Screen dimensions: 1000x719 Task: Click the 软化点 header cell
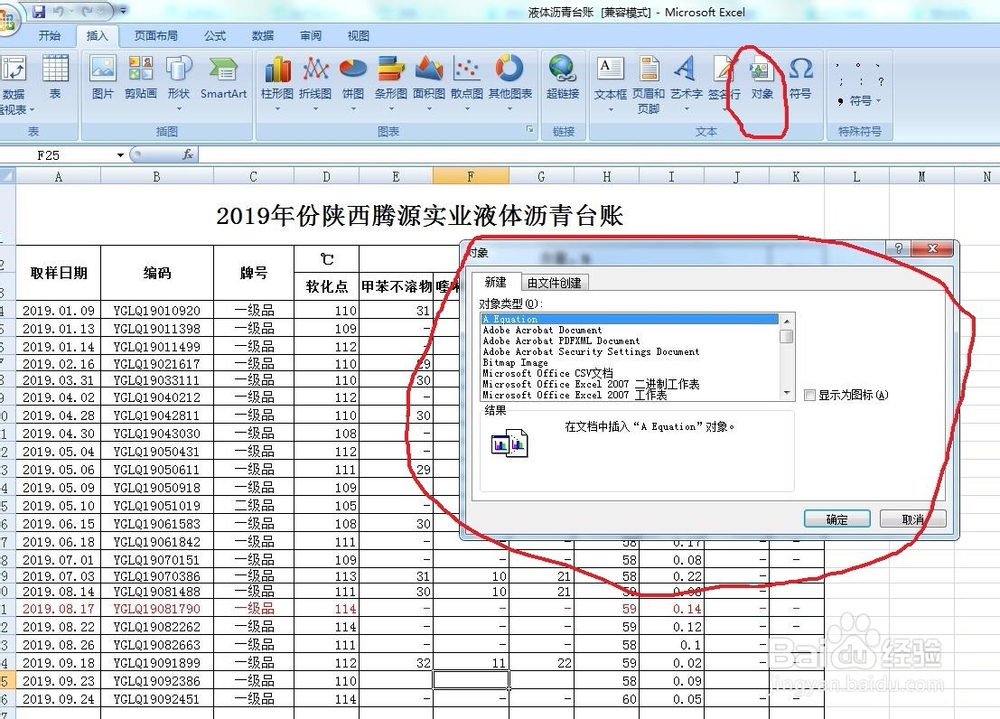coord(327,287)
